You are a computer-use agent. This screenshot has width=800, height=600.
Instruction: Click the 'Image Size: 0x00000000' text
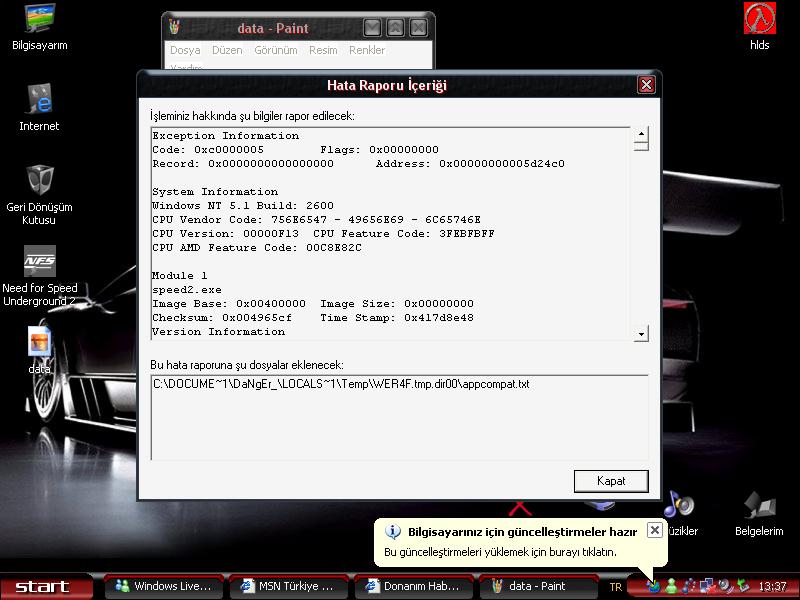click(397, 304)
